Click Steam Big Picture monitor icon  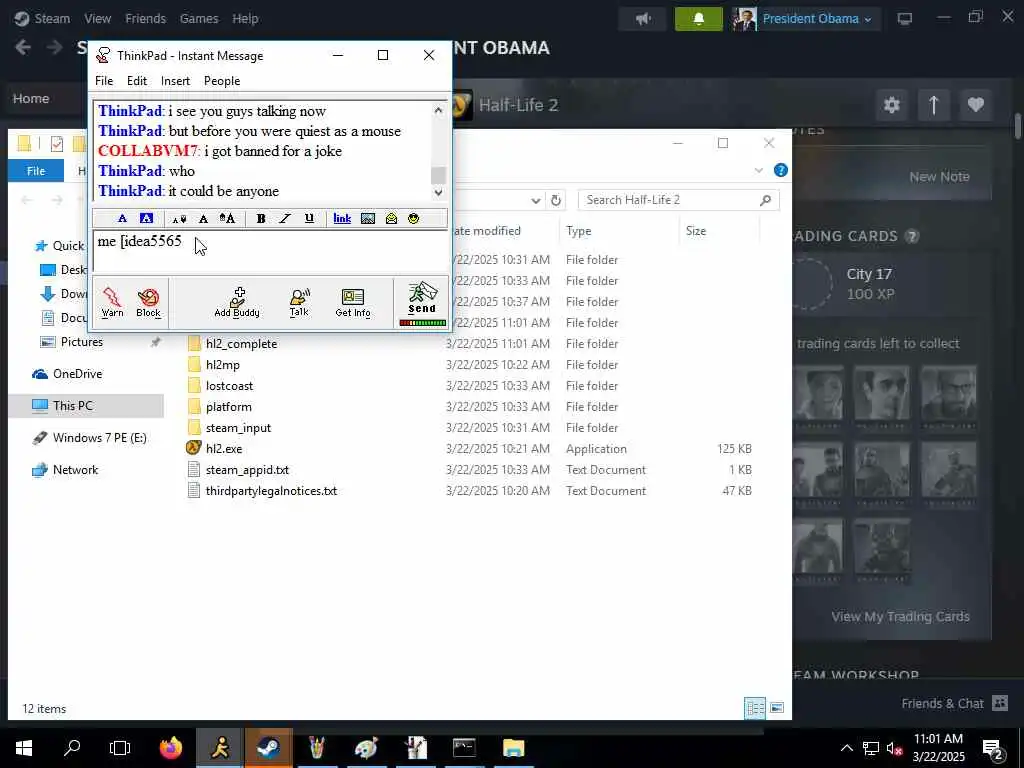tap(904, 19)
